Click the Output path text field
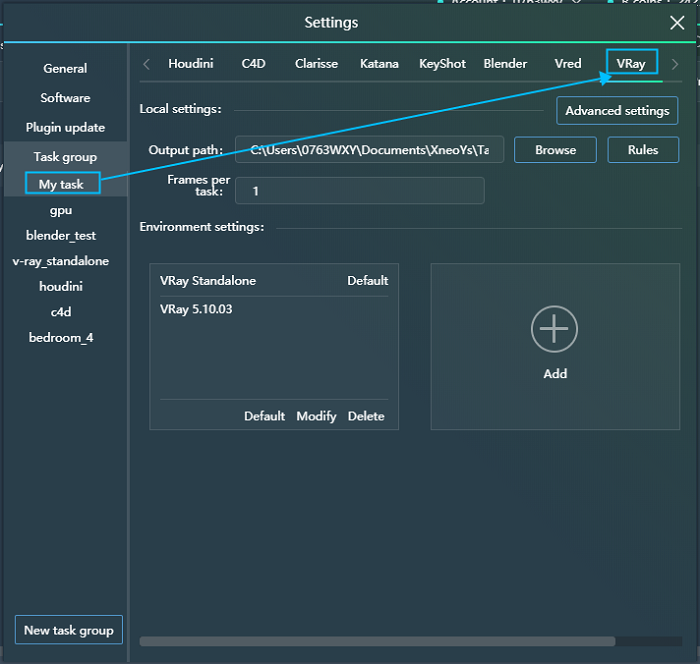This screenshot has height=664, width=700. [x=370, y=150]
